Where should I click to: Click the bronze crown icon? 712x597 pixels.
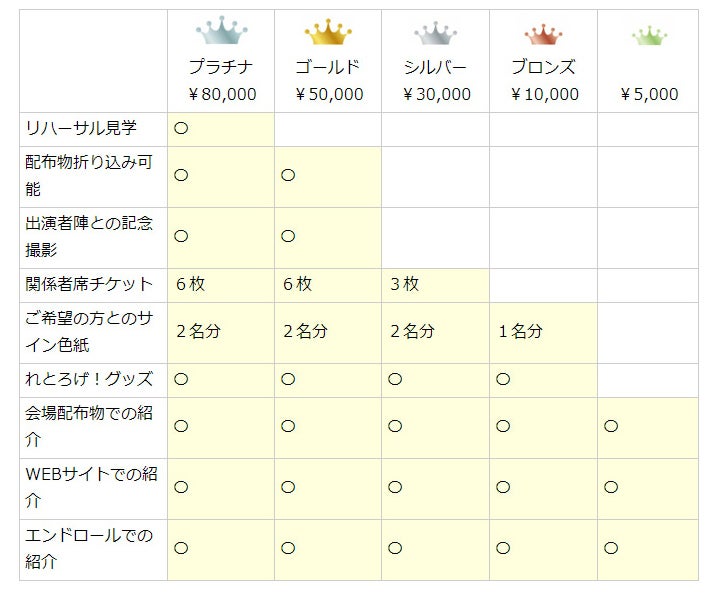click(x=543, y=36)
